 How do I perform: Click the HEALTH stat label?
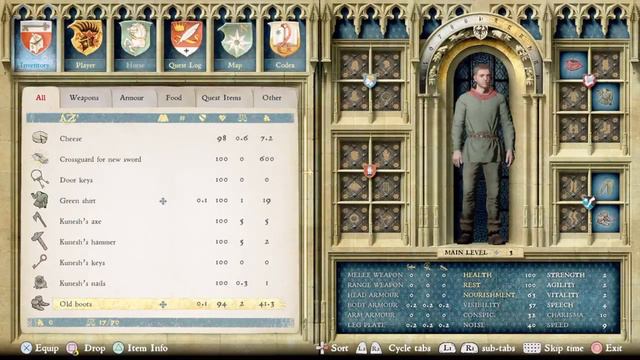477,275
